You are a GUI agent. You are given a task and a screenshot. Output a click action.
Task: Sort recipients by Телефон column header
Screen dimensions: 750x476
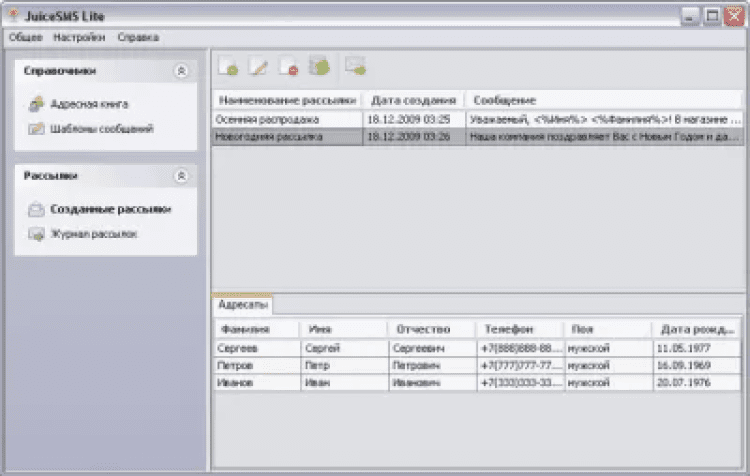coord(520,329)
